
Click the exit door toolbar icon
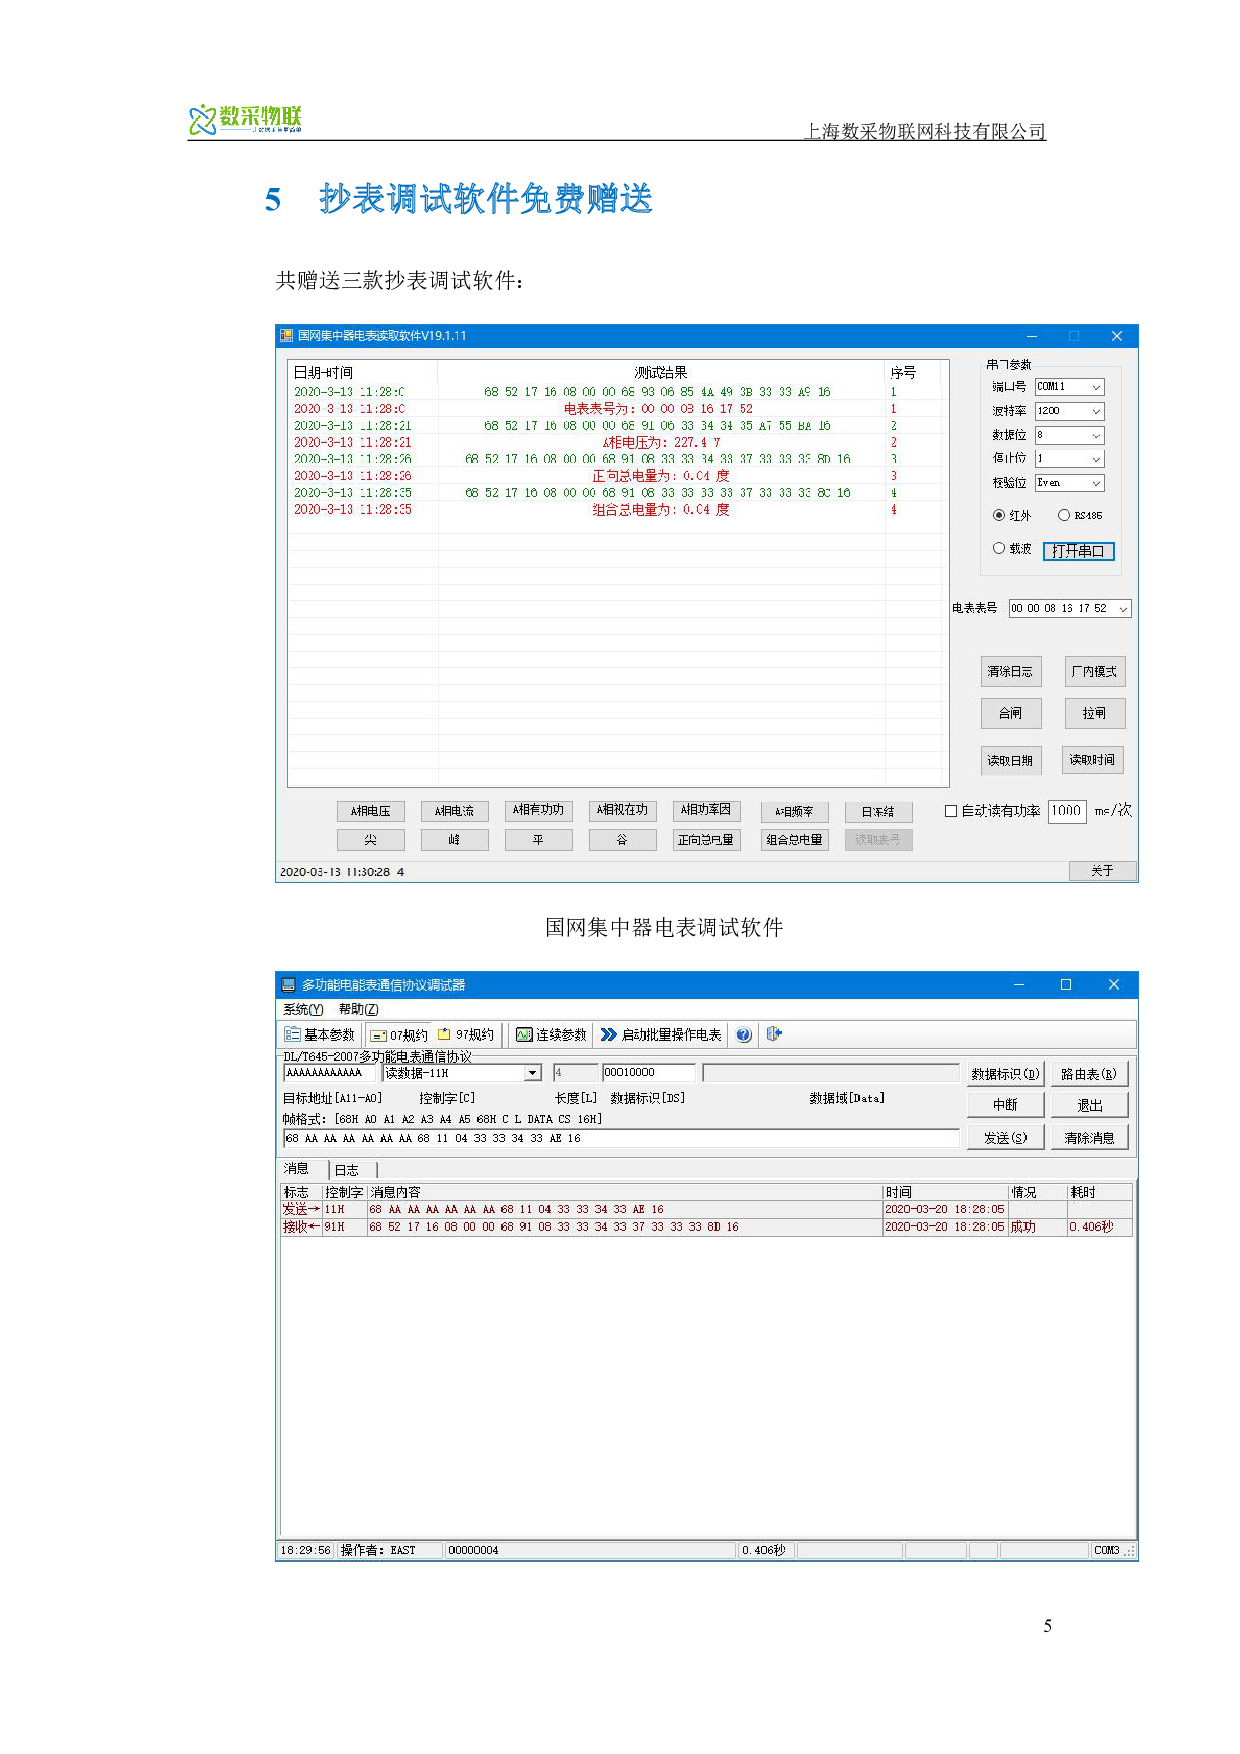coord(774,1034)
